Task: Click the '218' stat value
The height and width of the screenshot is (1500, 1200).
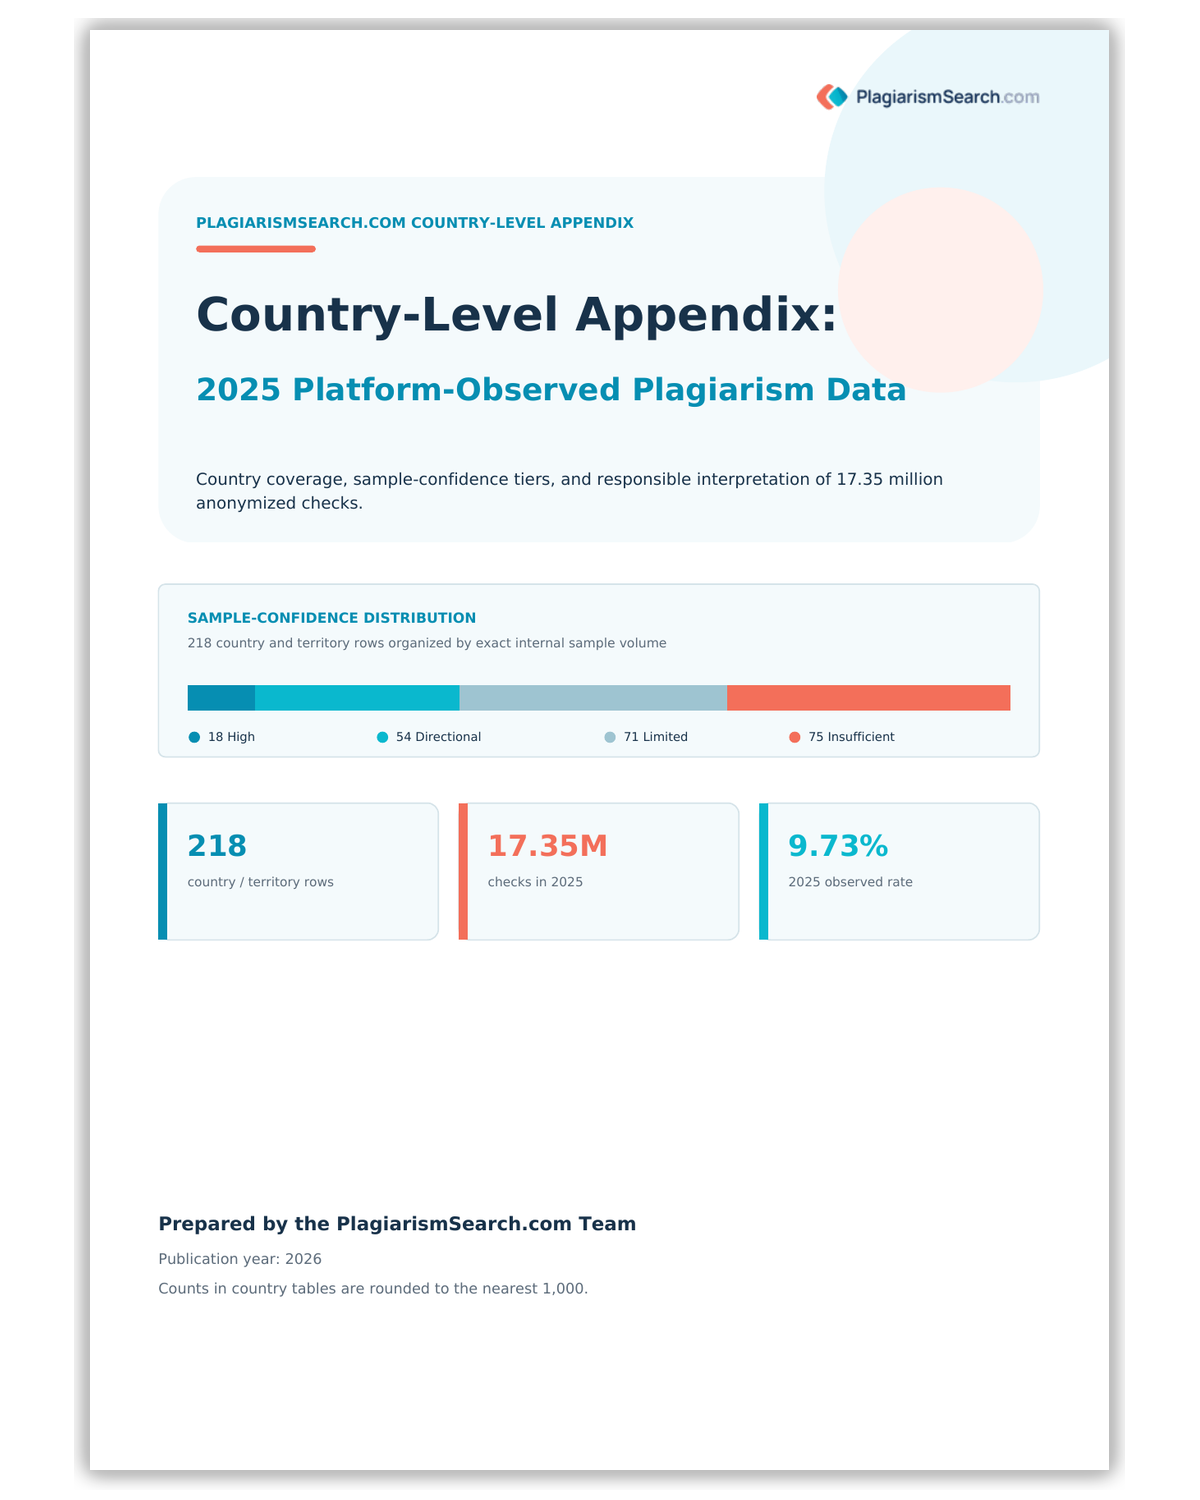Action: pos(217,846)
